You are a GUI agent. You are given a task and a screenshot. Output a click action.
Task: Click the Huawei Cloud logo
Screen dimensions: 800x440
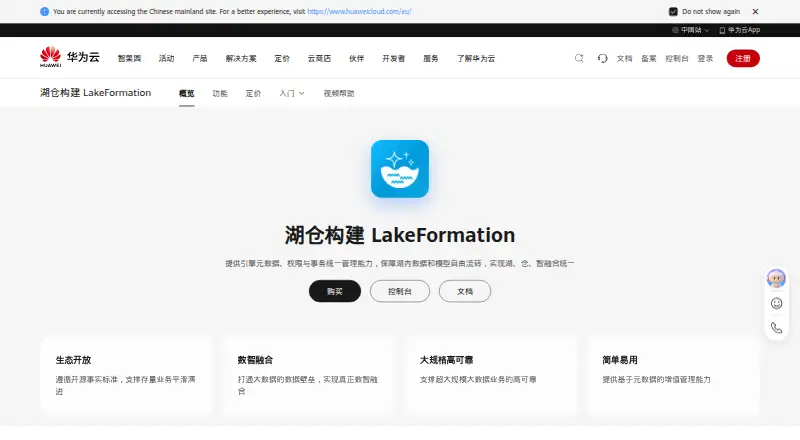[x=70, y=57]
